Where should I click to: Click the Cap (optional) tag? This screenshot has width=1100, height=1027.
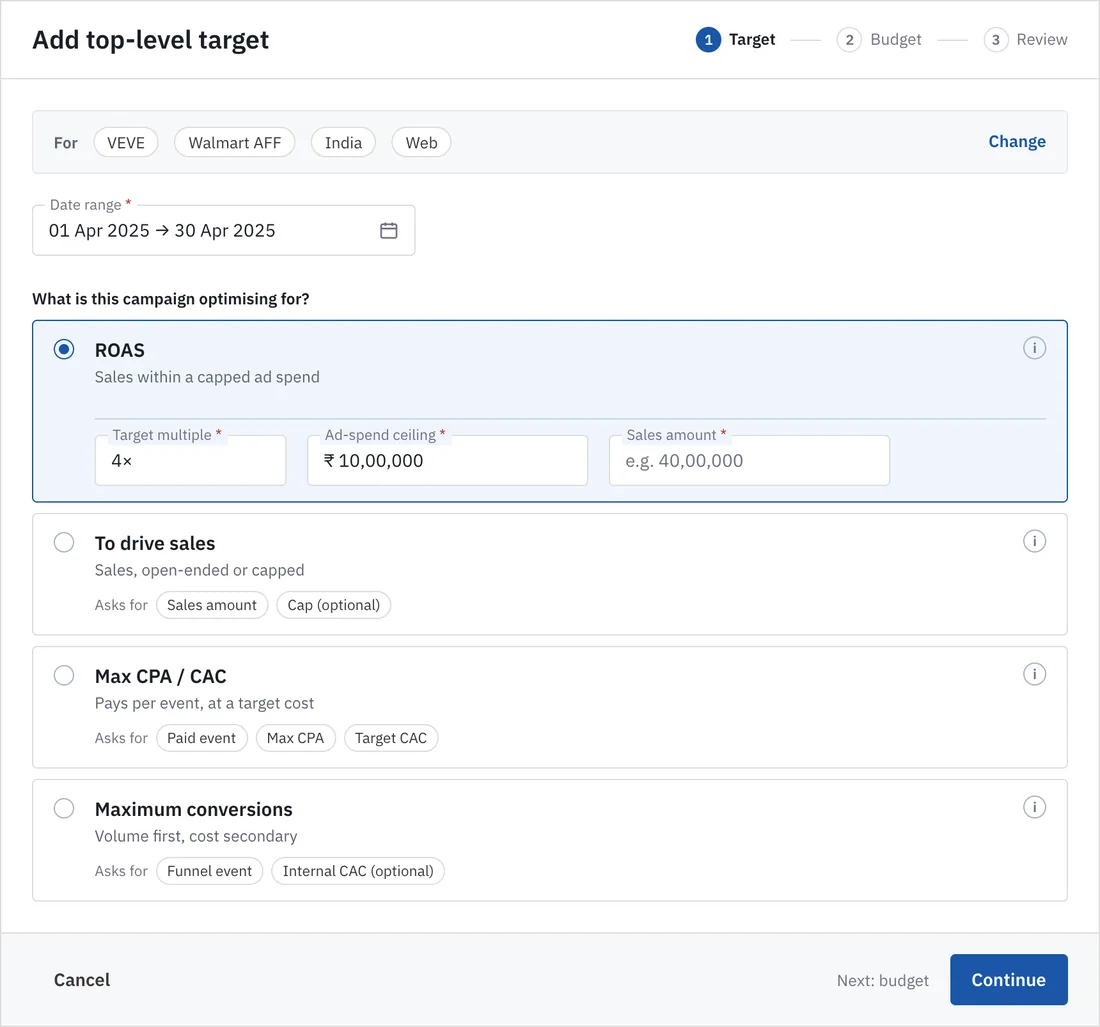(333, 605)
